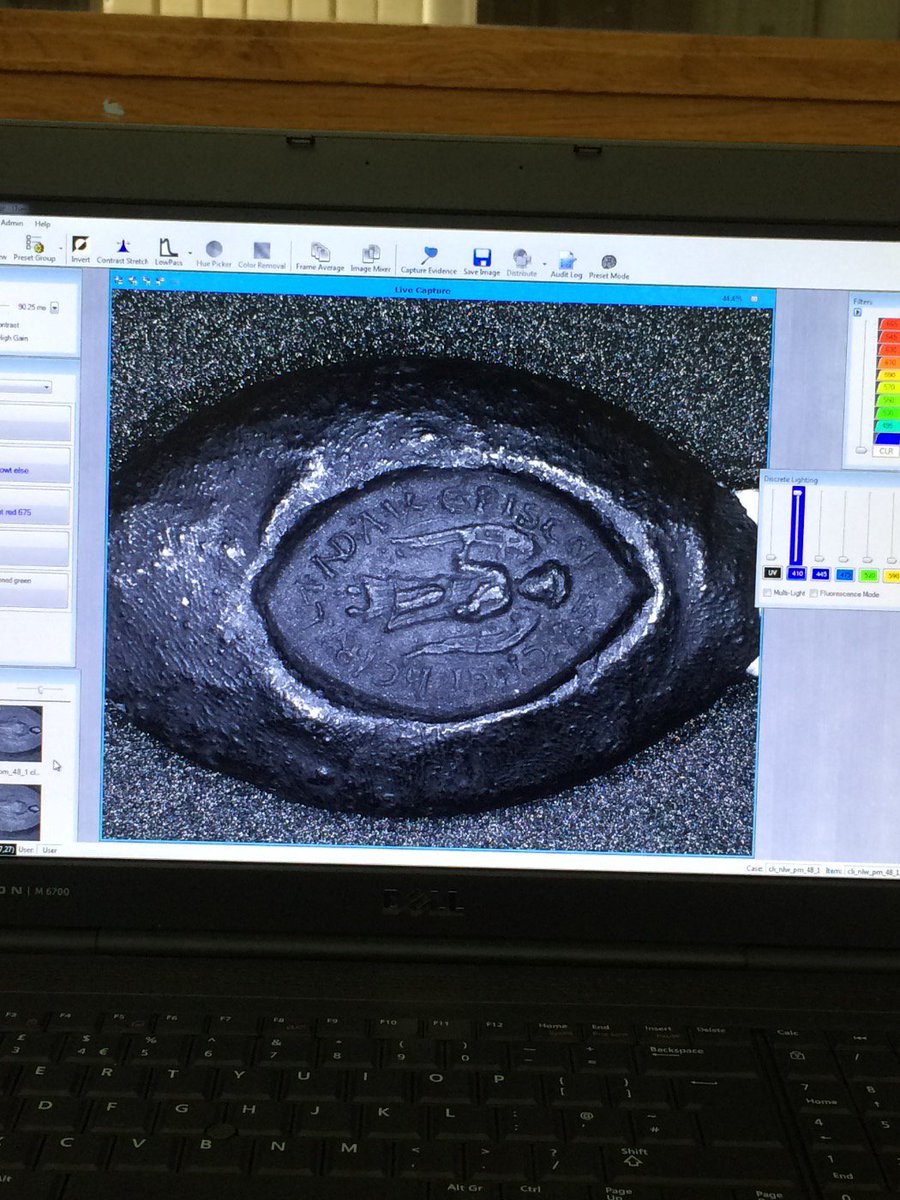
Task: Click the User status bar field
Action: pyautogui.click(x=49, y=850)
